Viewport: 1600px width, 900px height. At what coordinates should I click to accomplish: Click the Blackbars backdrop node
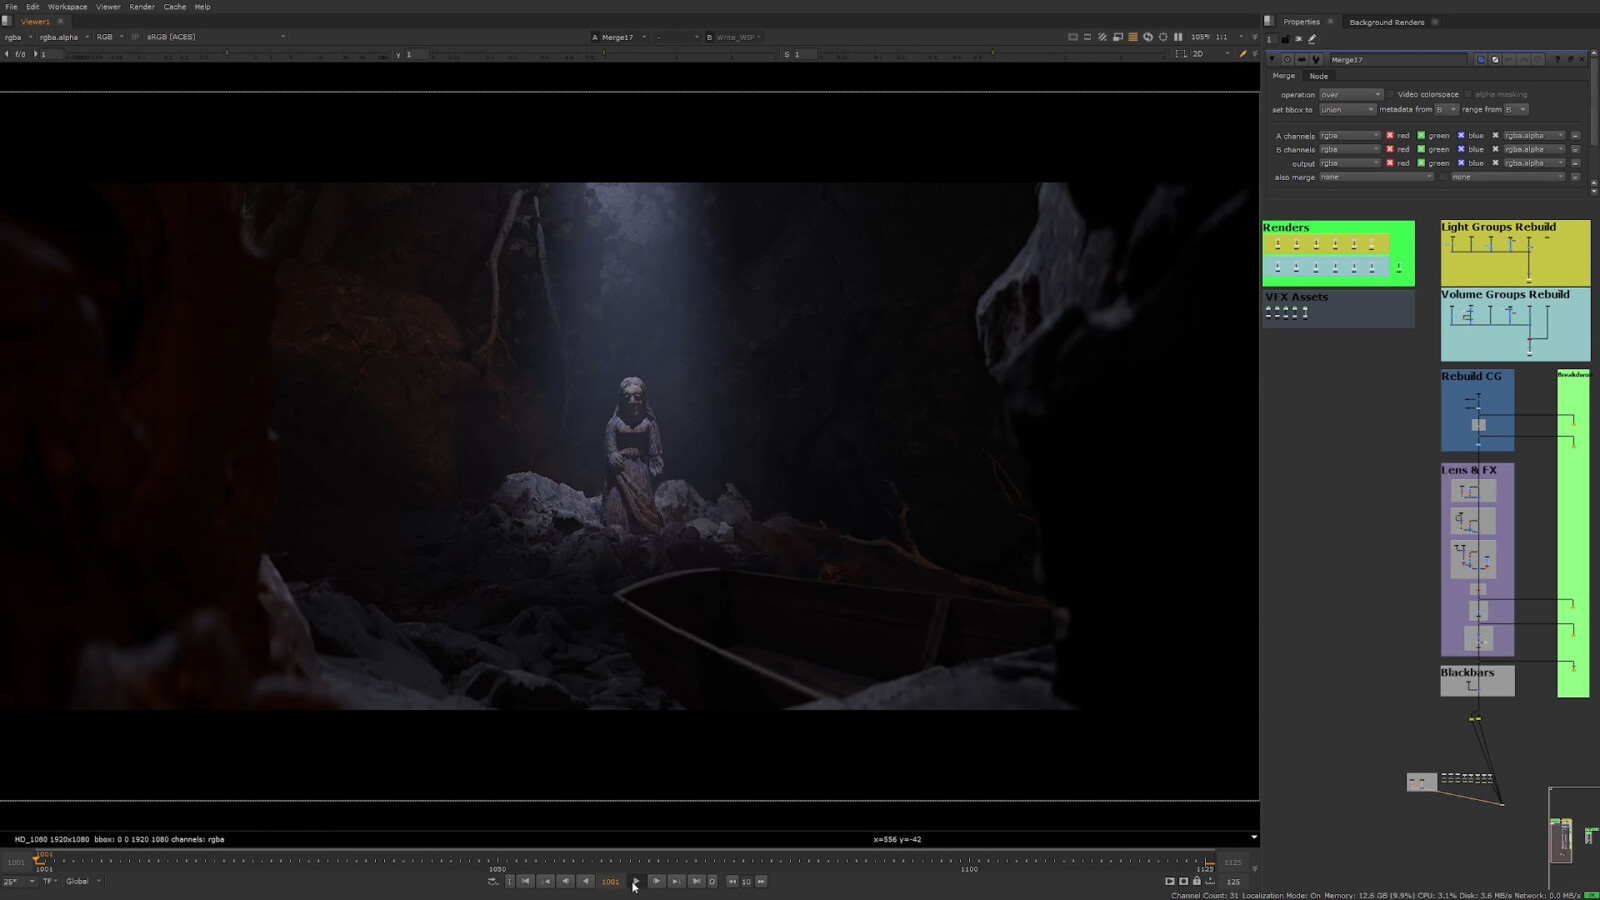coord(1477,680)
